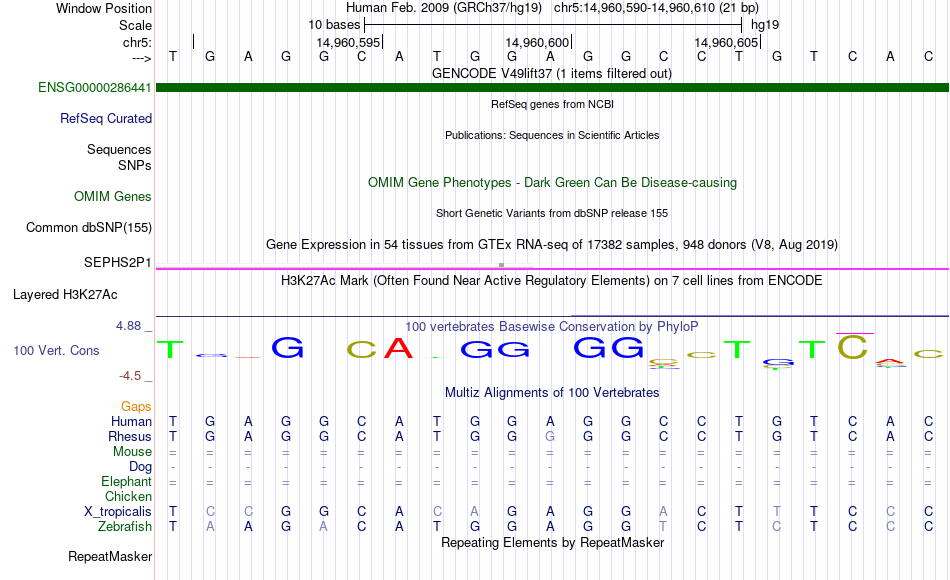Open the Layered H3K27Ac track label

tap(65, 295)
